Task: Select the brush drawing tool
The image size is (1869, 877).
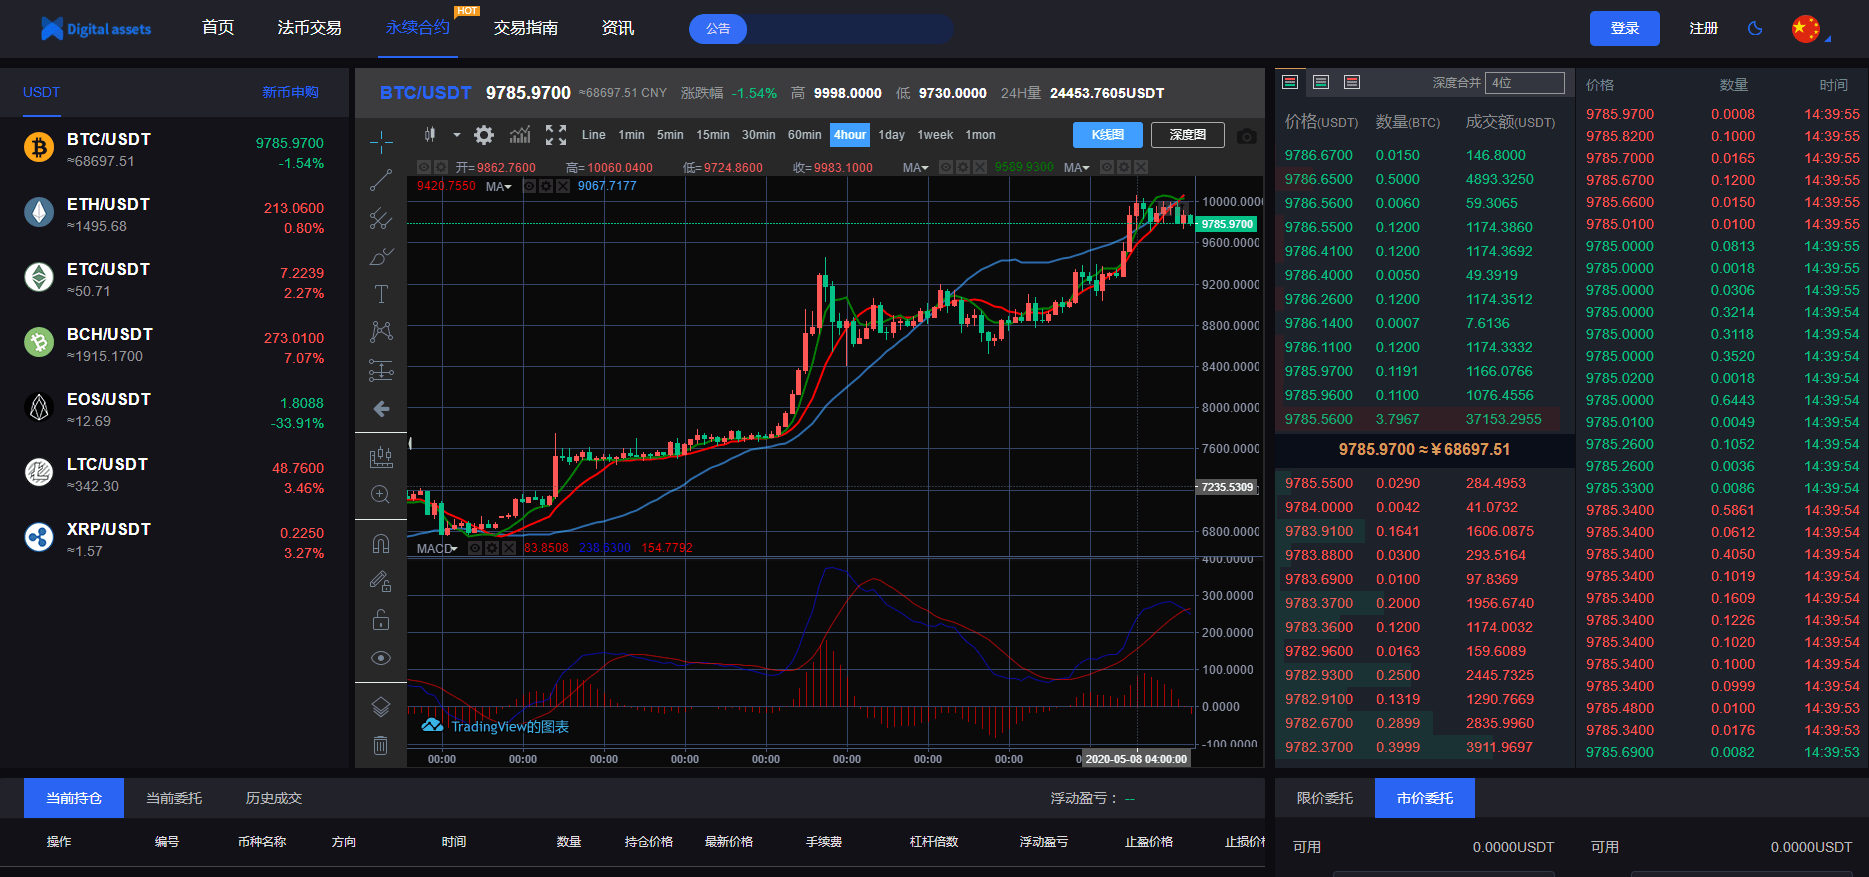Action: (381, 256)
